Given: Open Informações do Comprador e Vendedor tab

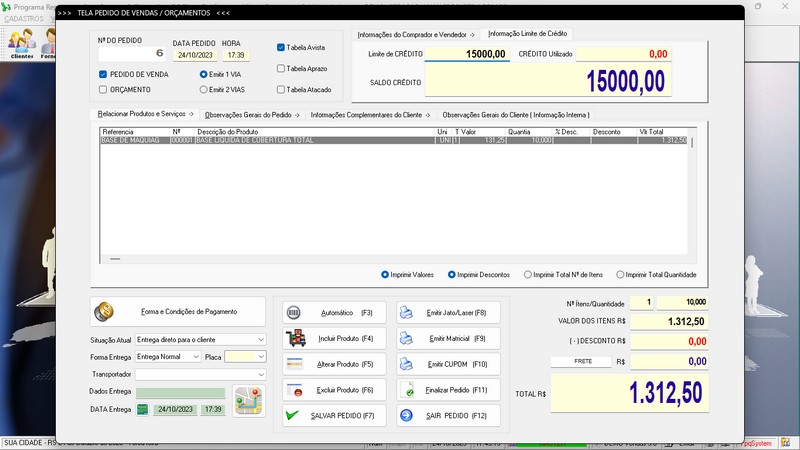Looking at the screenshot, I should [x=416, y=34].
